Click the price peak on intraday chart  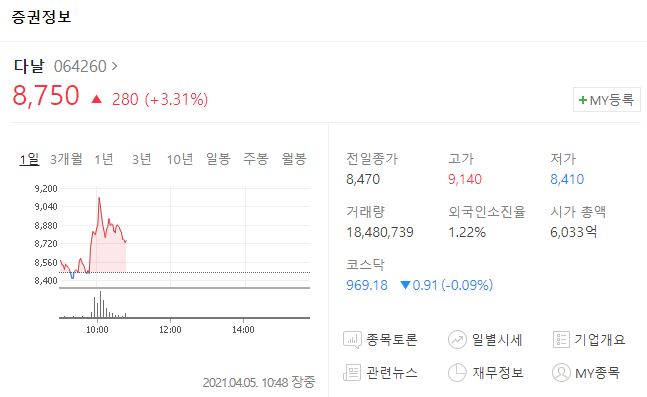click(x=99, y=198)
